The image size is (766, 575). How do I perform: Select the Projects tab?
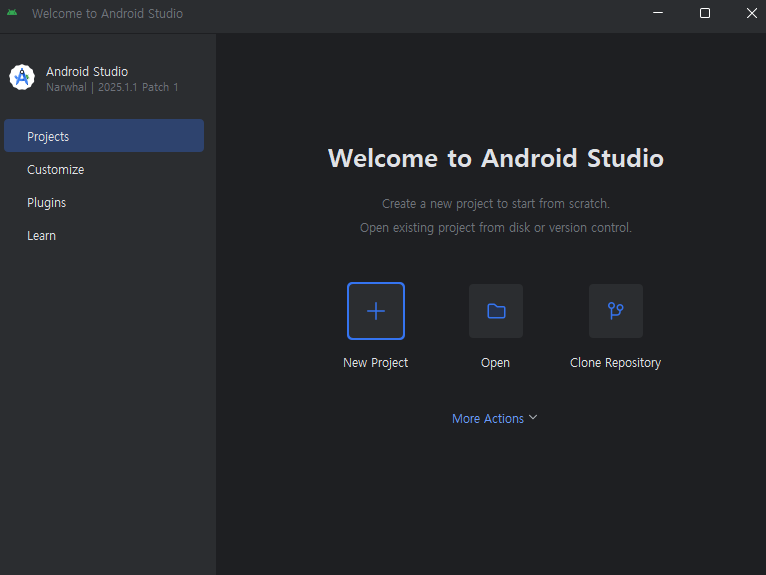point(104,136)
